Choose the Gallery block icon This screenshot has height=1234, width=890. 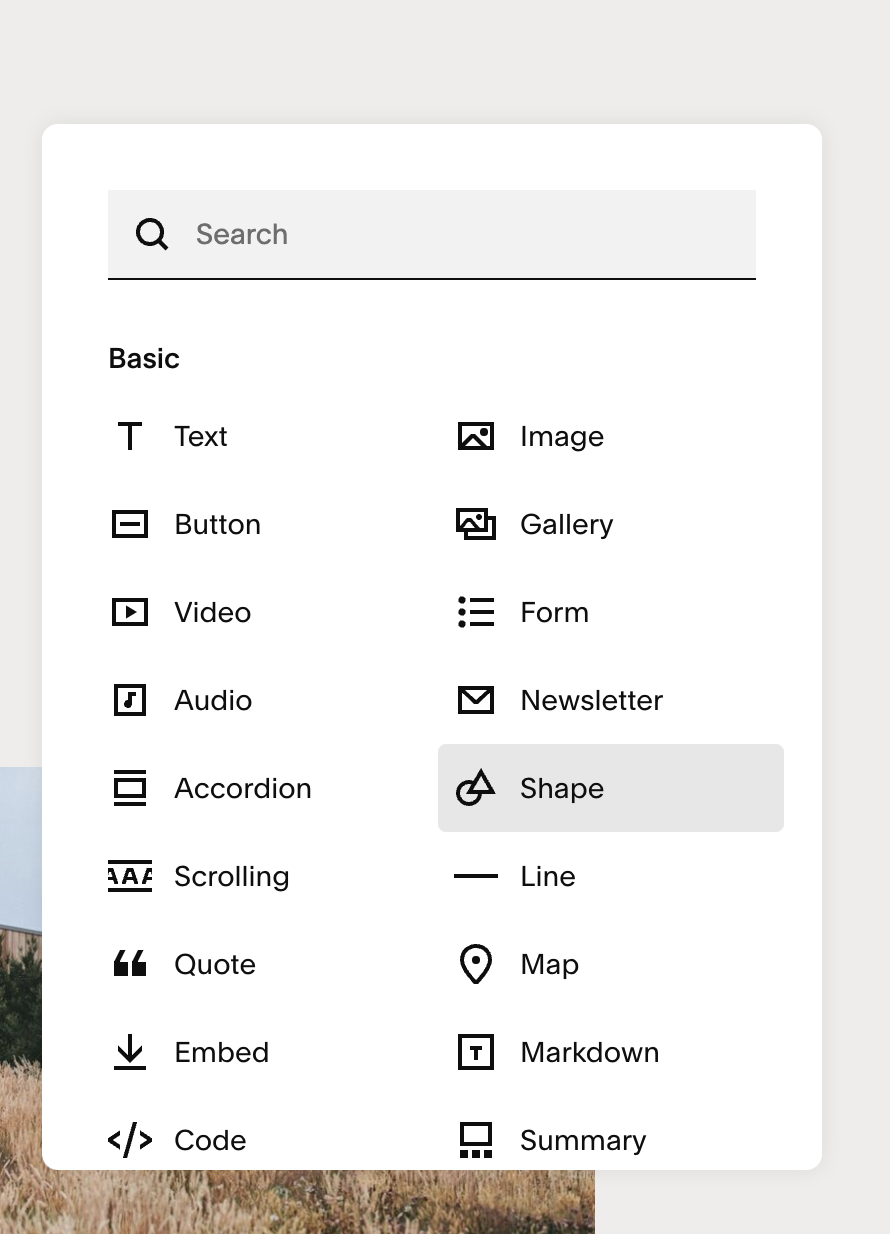pyautogui.click(x=475, y=524)
